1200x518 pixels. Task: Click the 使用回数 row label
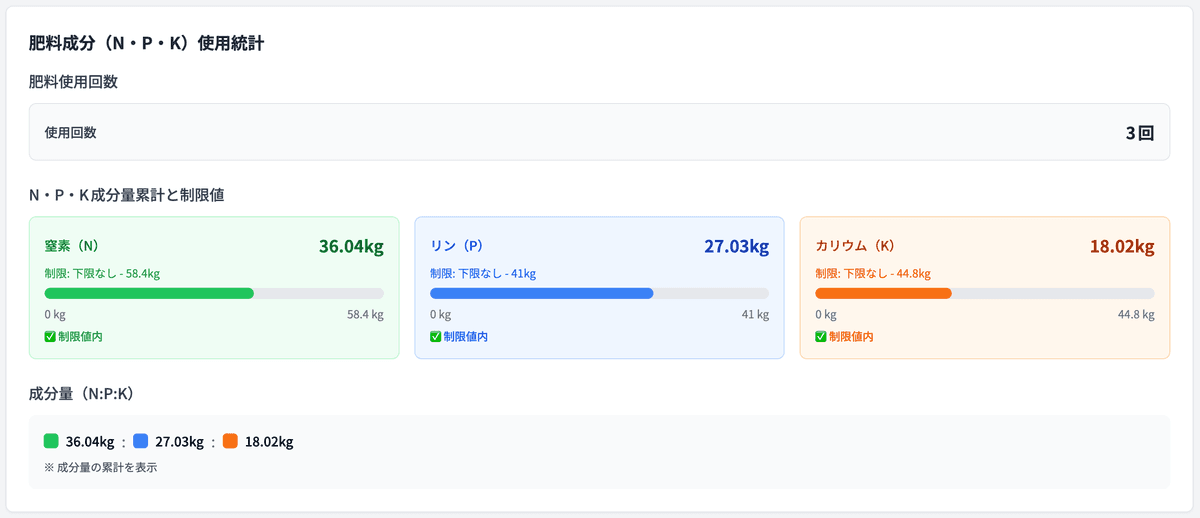(71, 132)
